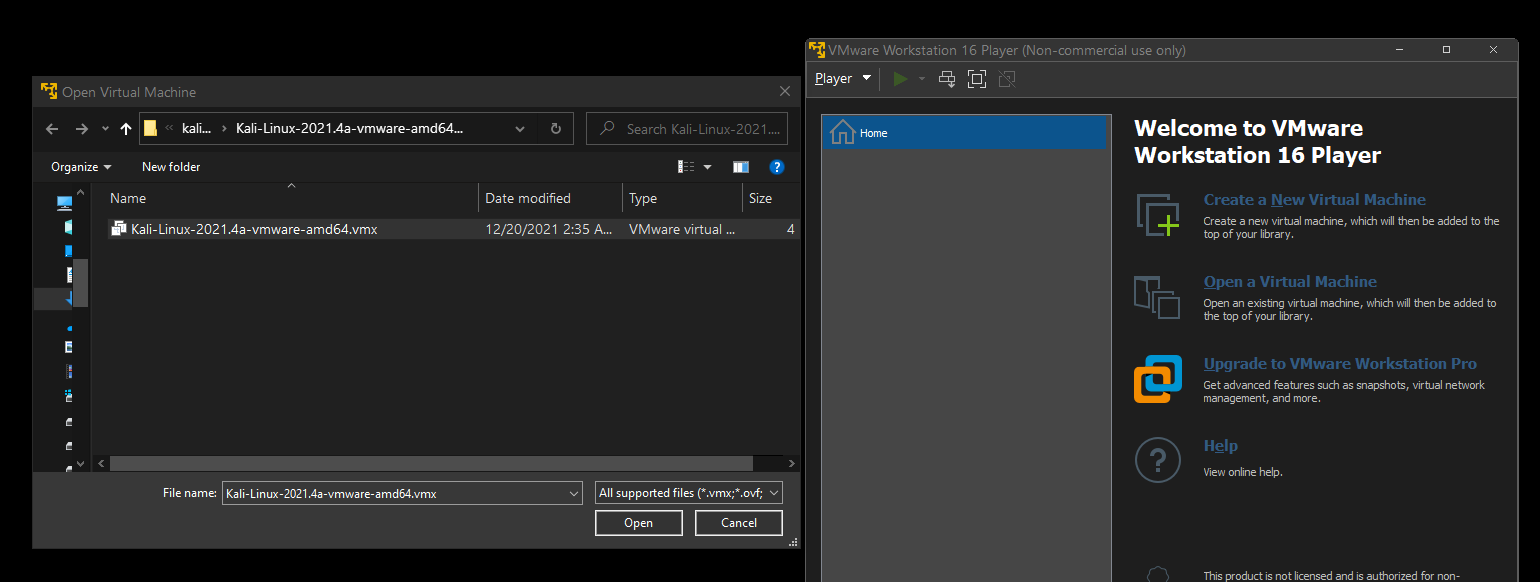This screenshot has height=582, width=1540.
Task: Select Home in VMware library list
Action: tap(966, 133)
